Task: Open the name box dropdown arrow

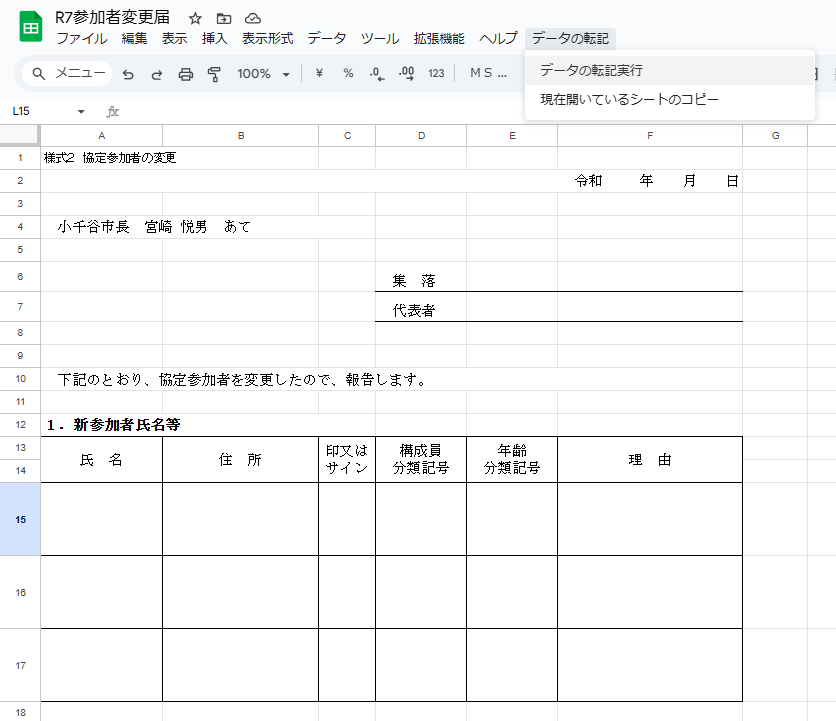Action: (x=81, y=111)
